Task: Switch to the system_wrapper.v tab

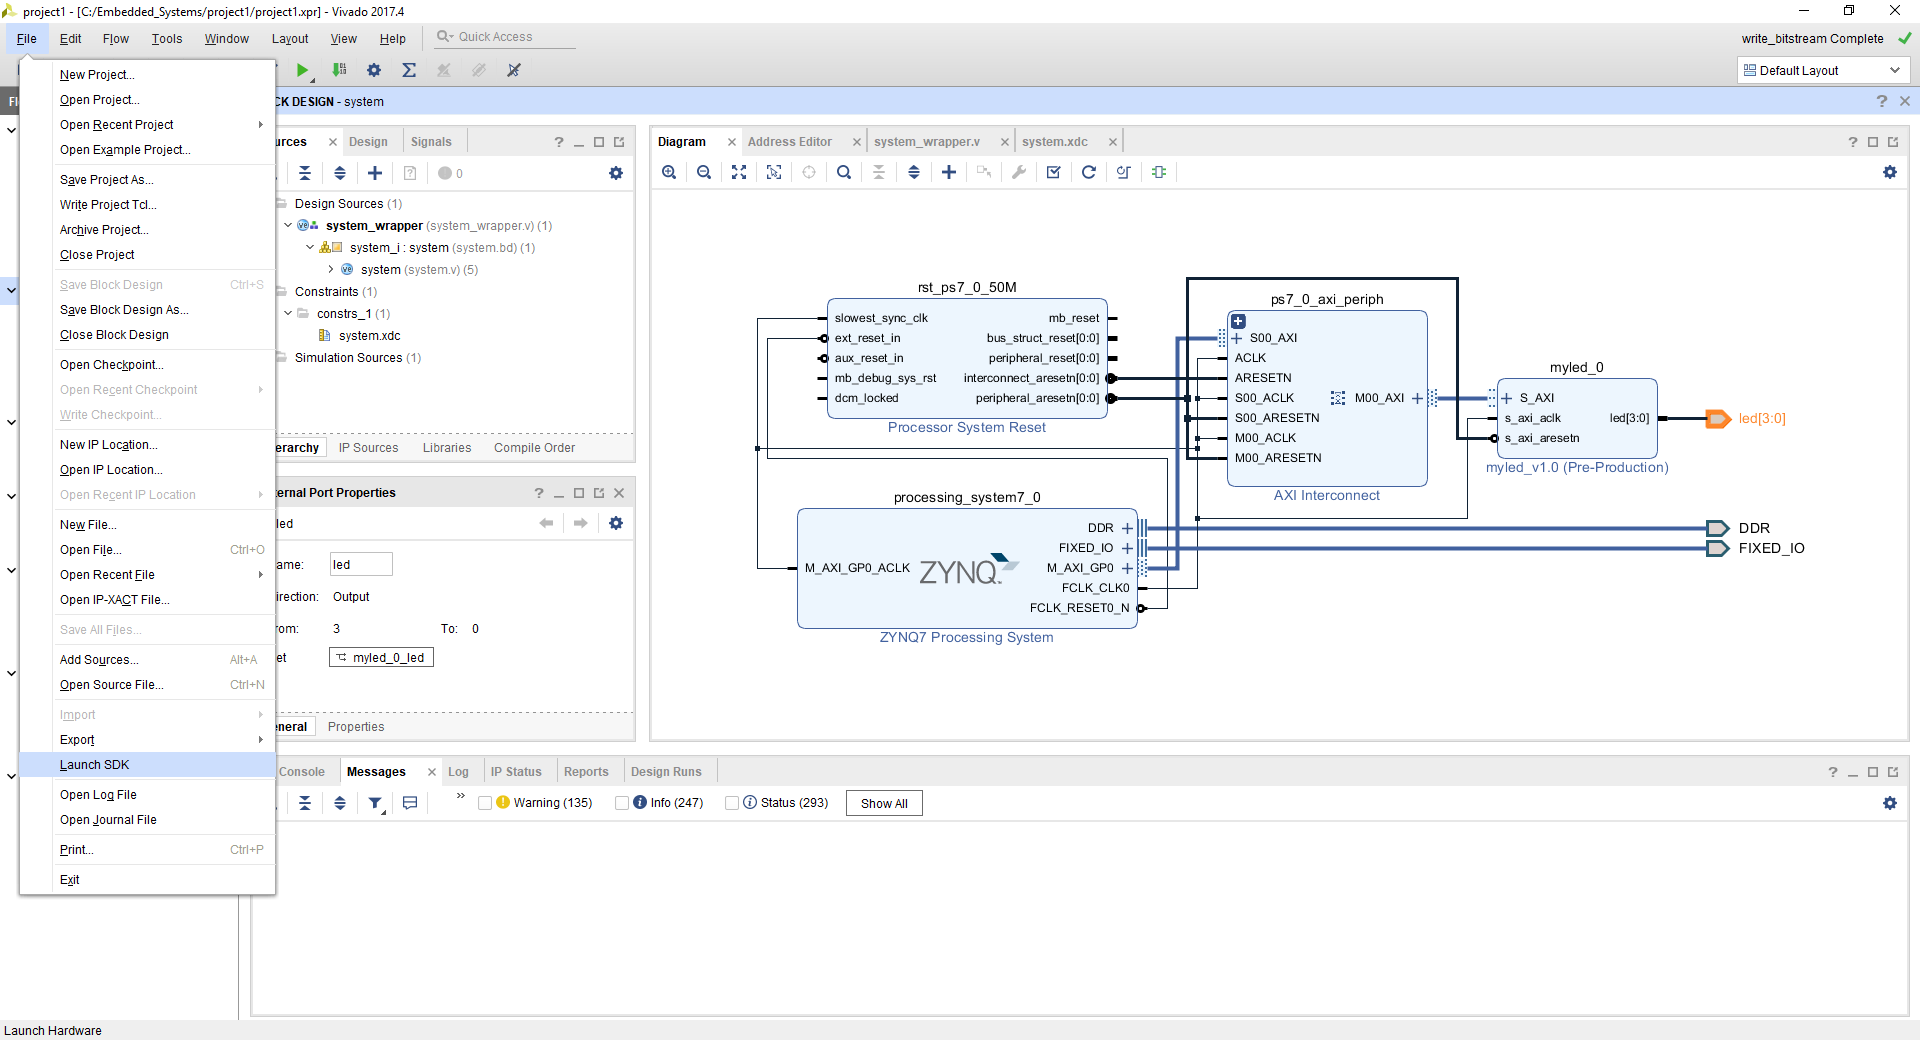Action: pyautogui.click(x=927, y=142)
